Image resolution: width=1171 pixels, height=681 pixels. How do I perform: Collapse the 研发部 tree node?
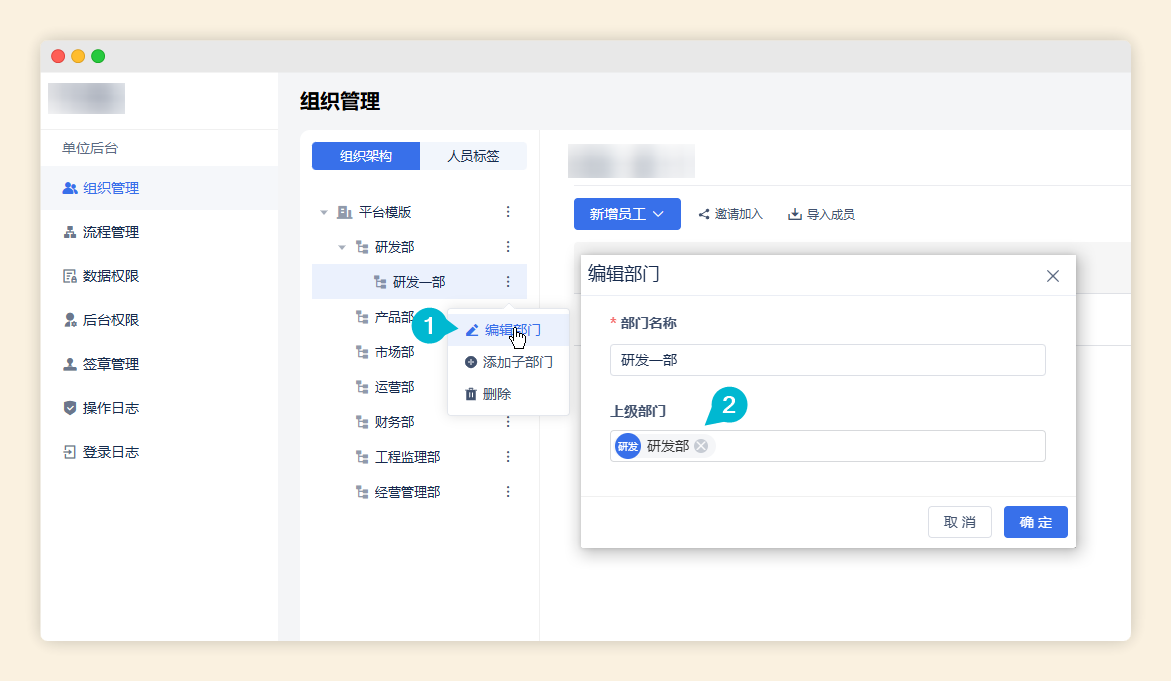coord(342,247)
